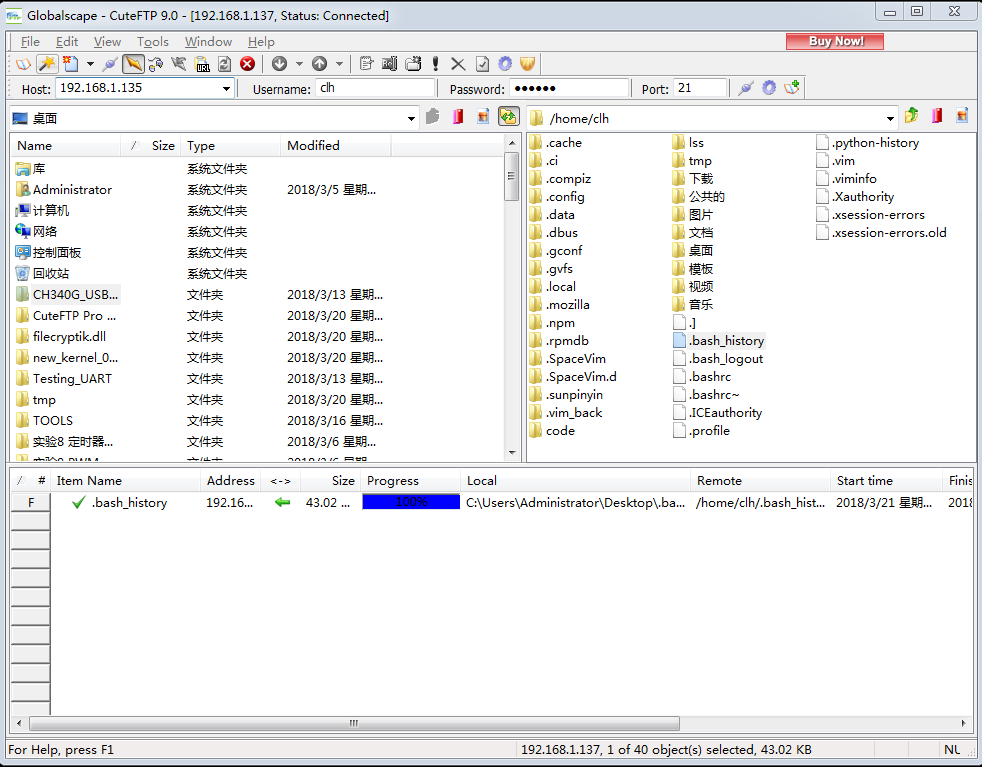Select the local Testing_UART folder
Screen dimensions: 982x767
[65, 379]
